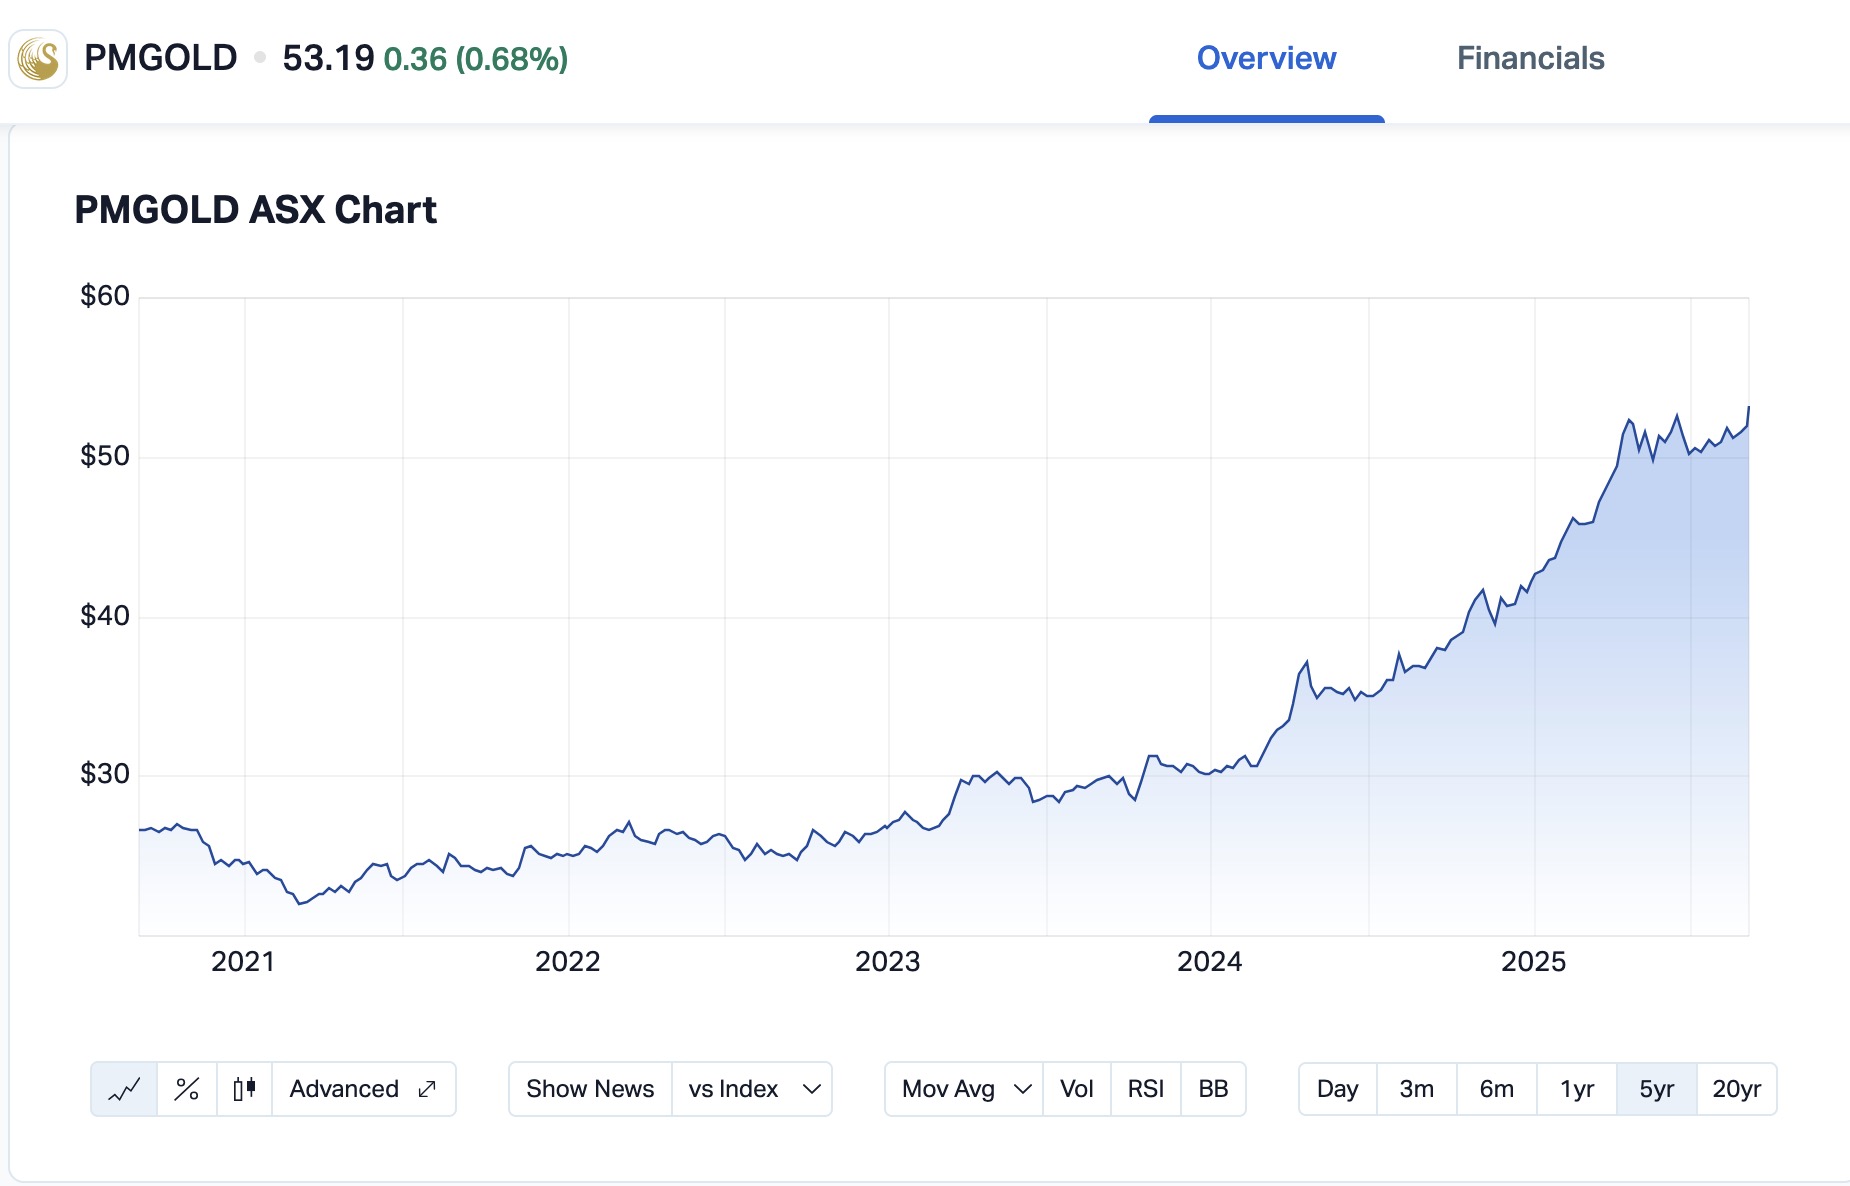The width and height of the screenshot is (1850, 1186).
Task: Choose the 6m time range
Action: [1497, 1089]
